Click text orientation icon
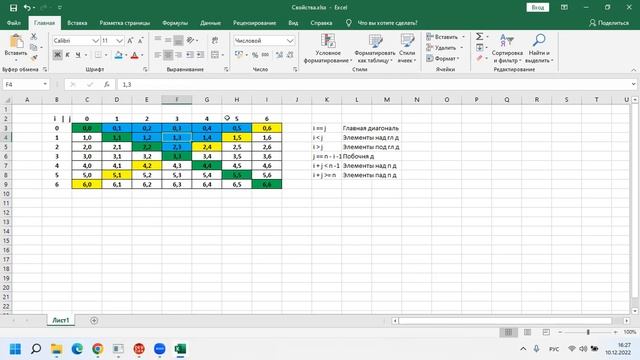The image size is (640, 360). pyautogui.click(x=190, y=40)
